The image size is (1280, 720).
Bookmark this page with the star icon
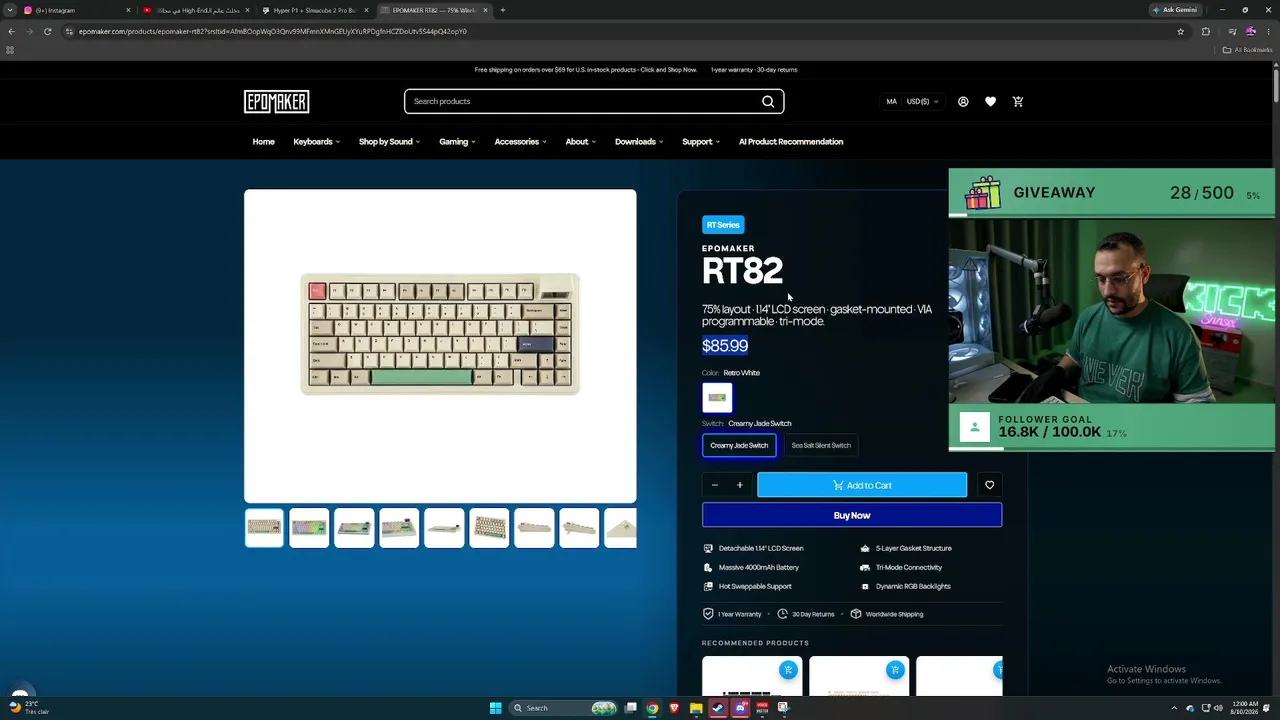pyautogui.click(x=1180, y=31)
